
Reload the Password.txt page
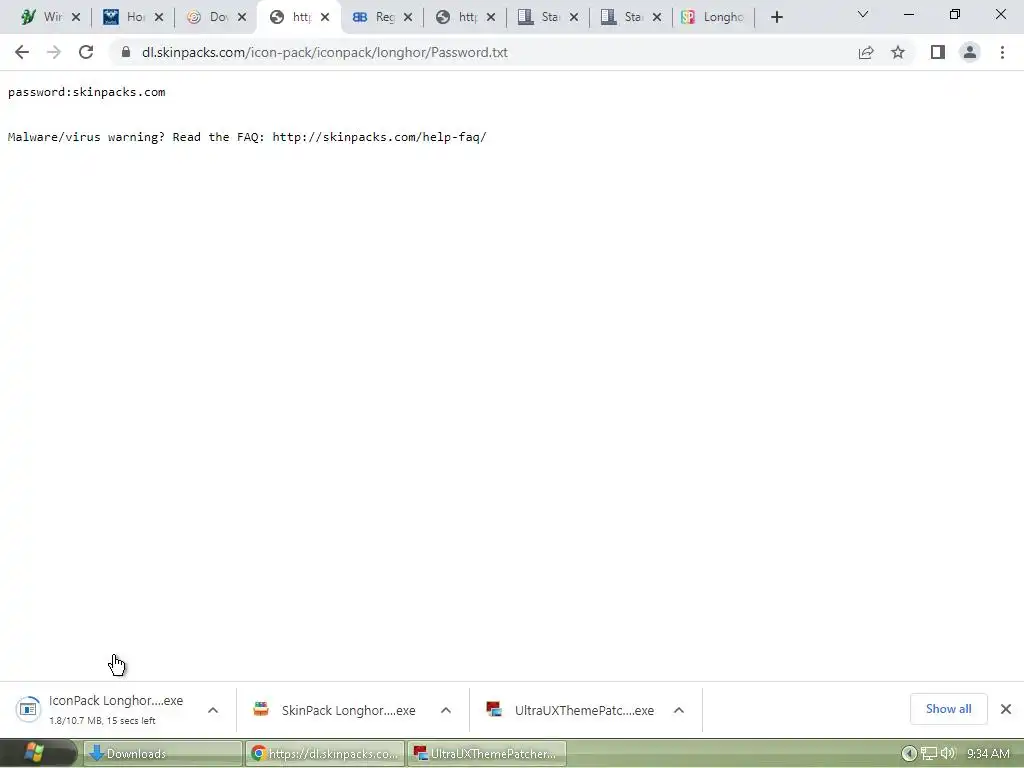click(86, 52)
